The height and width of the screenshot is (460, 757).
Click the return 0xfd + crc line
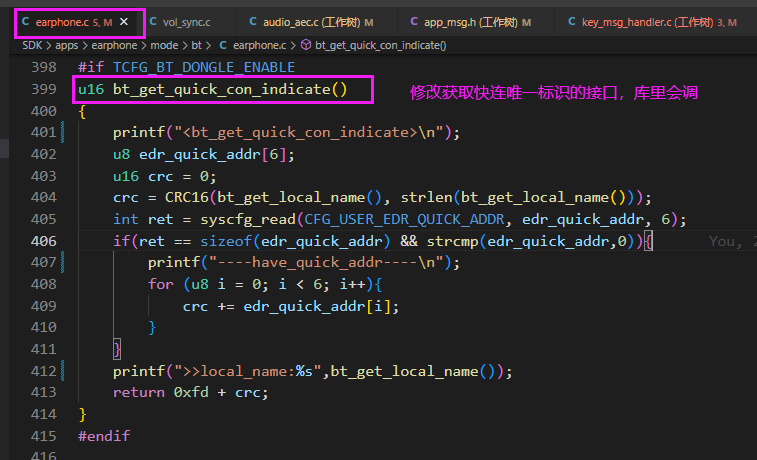(191, 392)
